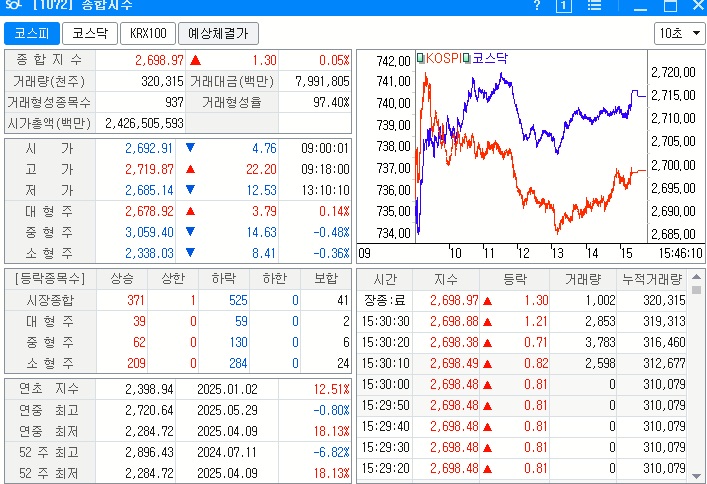Select the 종합지수 label cell
The image size is (707, 484).
[x=50, y=60]
